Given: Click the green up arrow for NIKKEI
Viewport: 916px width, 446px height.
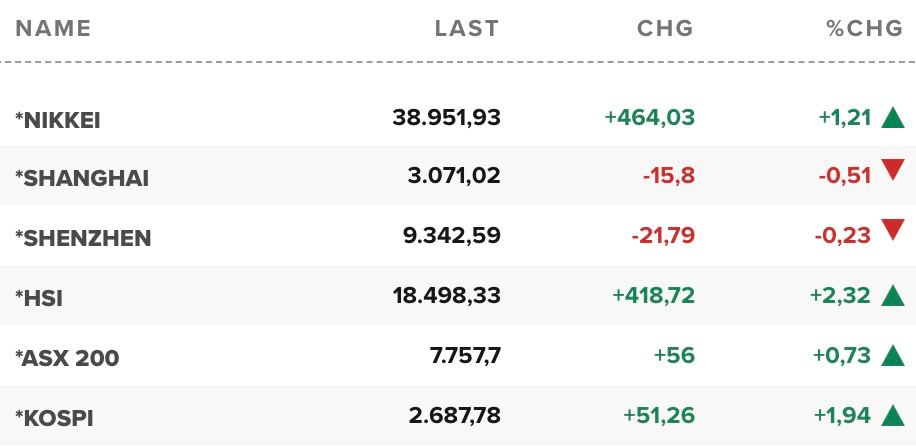Looking at the screenshot, I should coord(893,117).
